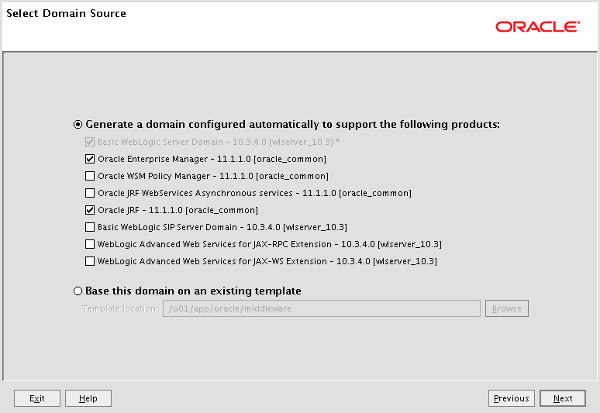600x413 pixels.
Task: Click the Exit button
Action: 37,398
